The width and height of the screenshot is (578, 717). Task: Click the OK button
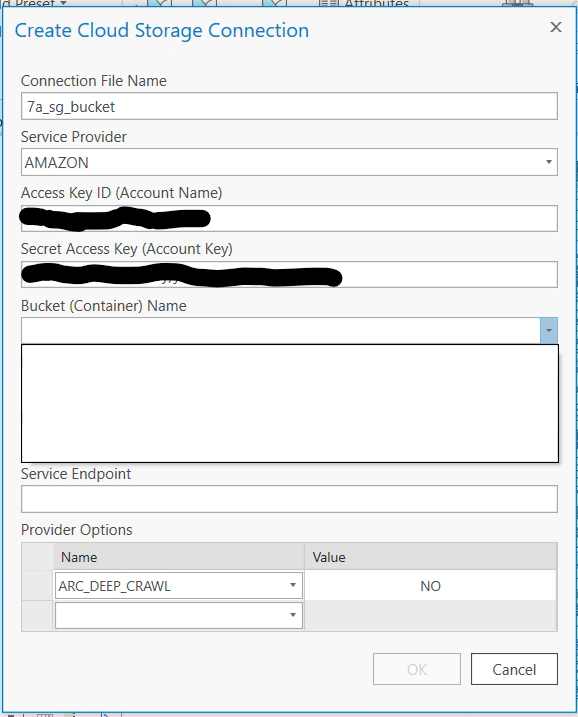pyautogui.click(x=417, y=669)
